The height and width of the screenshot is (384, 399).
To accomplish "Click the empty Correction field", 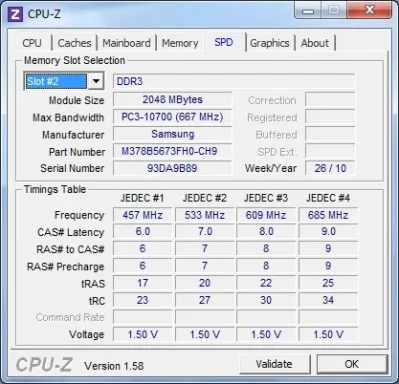I will coord(330,100).
